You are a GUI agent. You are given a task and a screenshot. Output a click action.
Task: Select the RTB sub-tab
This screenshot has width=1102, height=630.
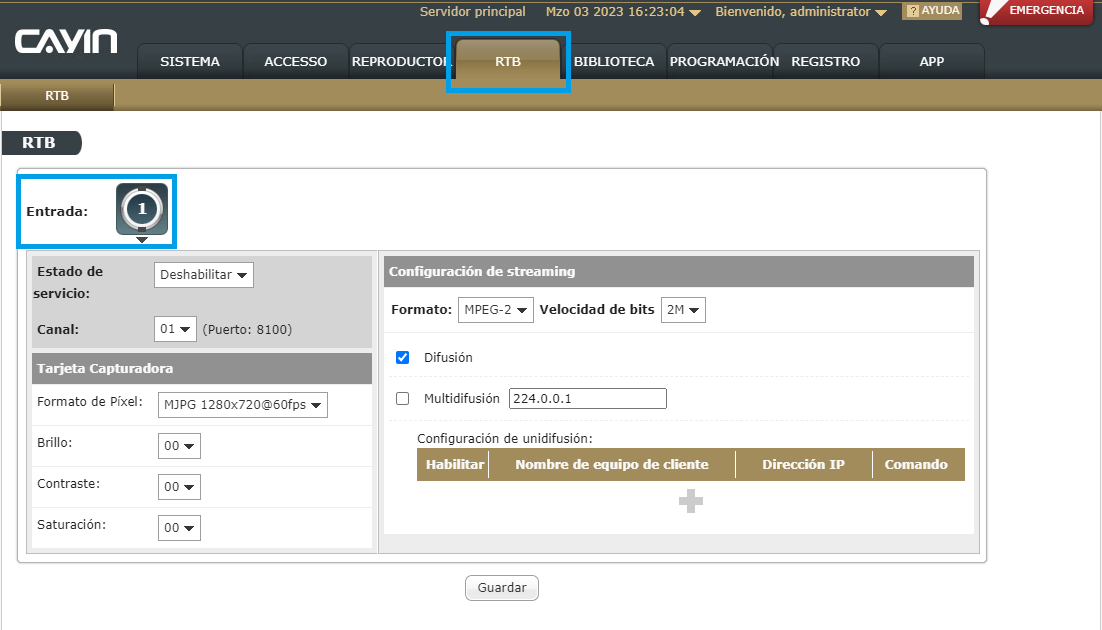(x=57, y=96)
